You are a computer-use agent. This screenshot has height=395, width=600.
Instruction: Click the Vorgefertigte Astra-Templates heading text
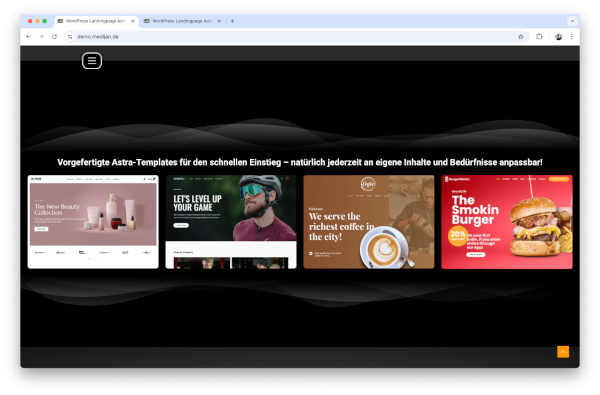(300, 162)
